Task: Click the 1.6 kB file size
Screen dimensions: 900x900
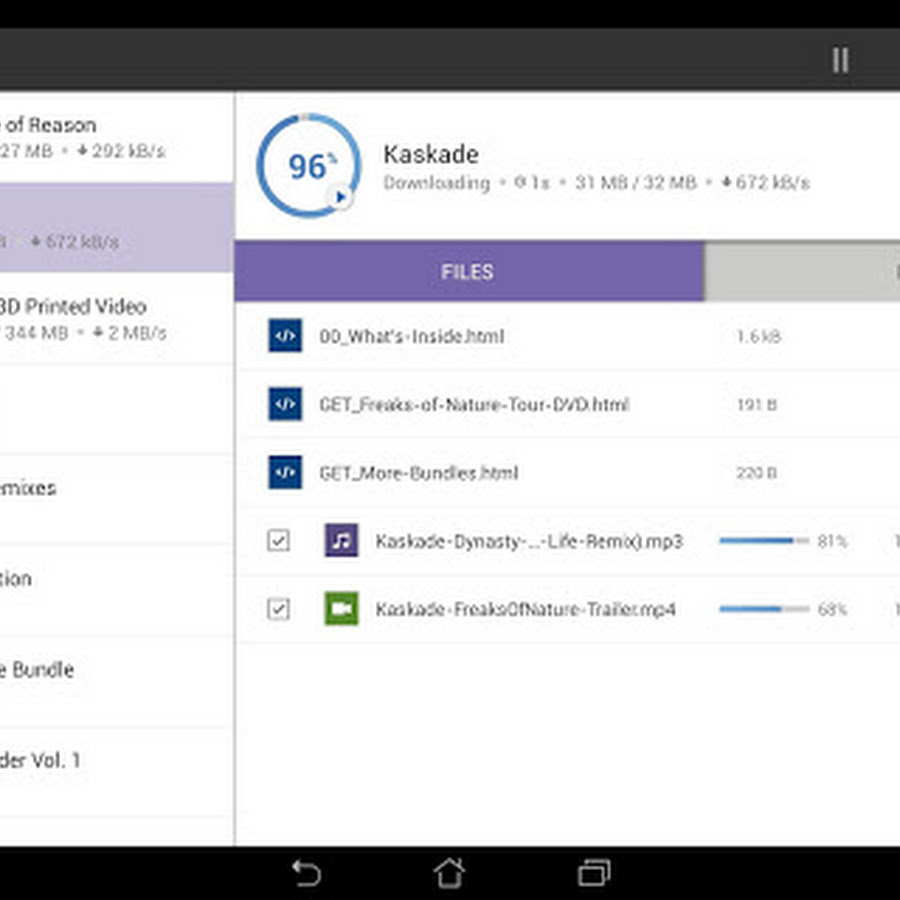Action: point(758,336)
